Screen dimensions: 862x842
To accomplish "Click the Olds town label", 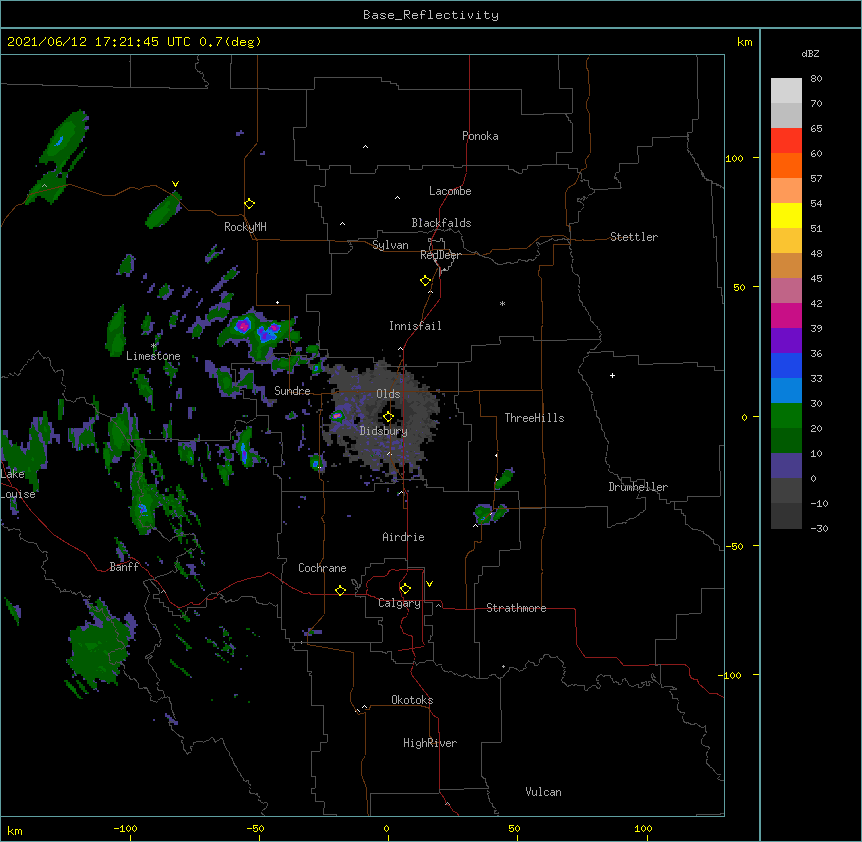I will tap(388, 394).
